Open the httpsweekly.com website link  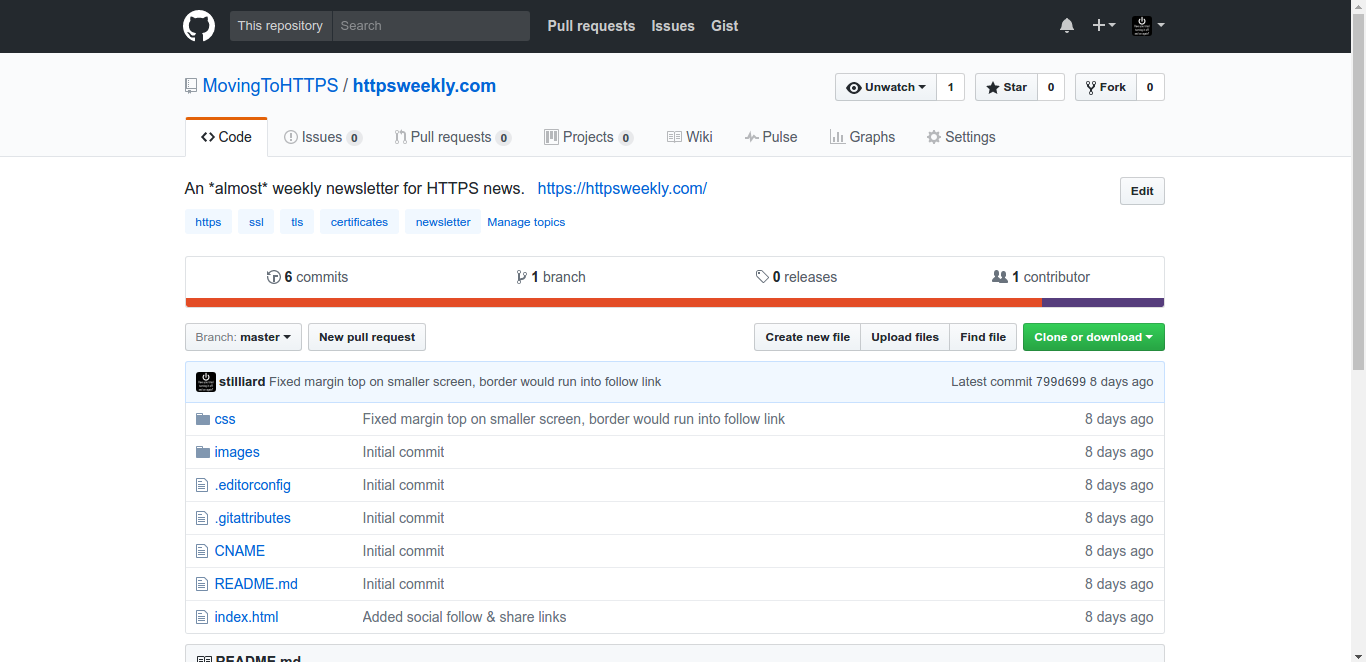pyautogui.click(x=622, y=188)
